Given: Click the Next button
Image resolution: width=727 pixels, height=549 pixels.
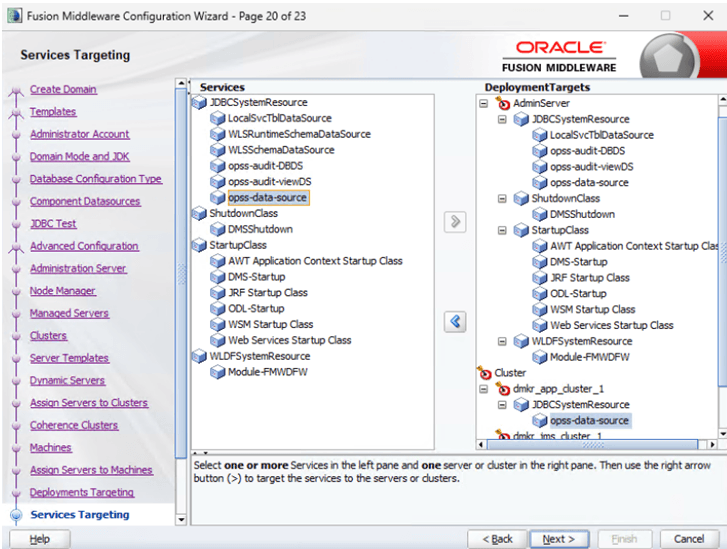Looking at the screenshot, I should coord(559,539).
